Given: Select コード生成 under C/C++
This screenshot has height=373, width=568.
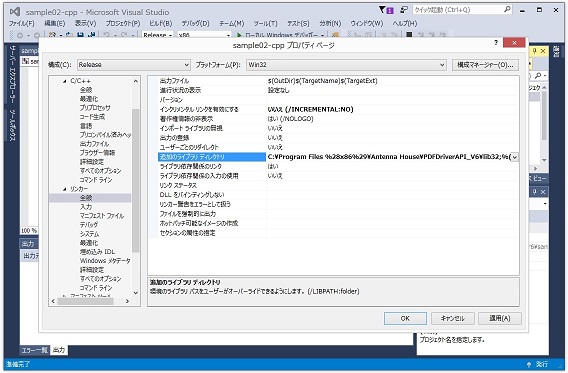Looking at the screenshot, I should (92, 117).
